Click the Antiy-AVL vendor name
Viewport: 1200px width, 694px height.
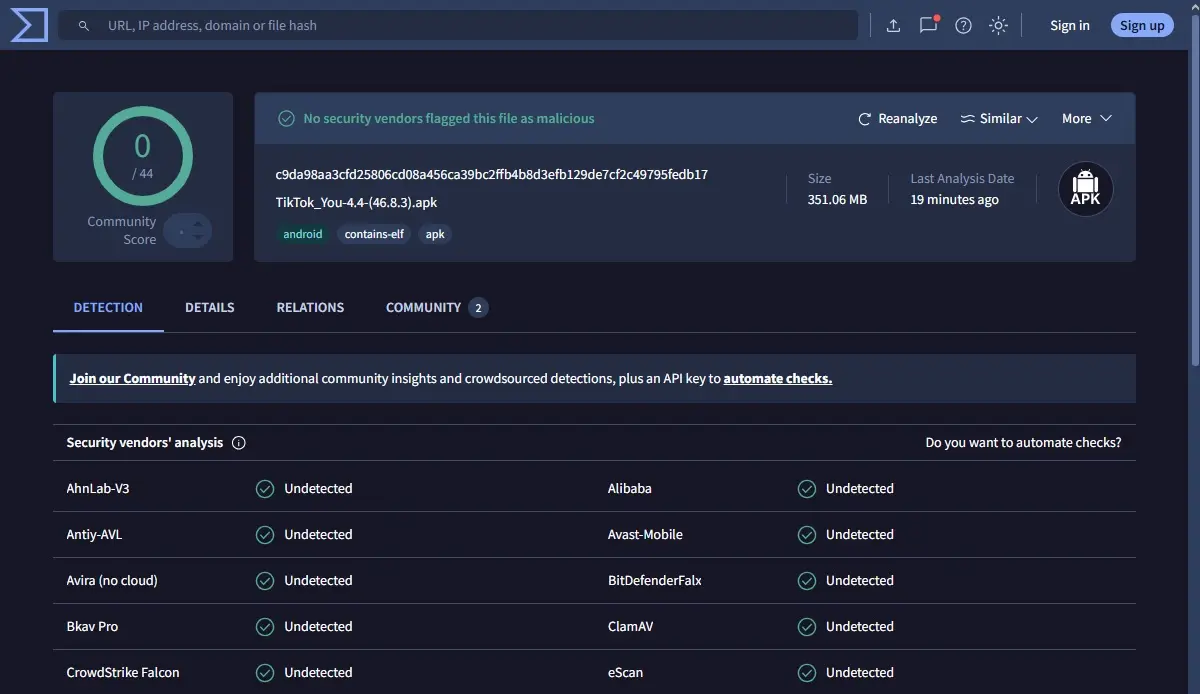click(x=94, y=535)
